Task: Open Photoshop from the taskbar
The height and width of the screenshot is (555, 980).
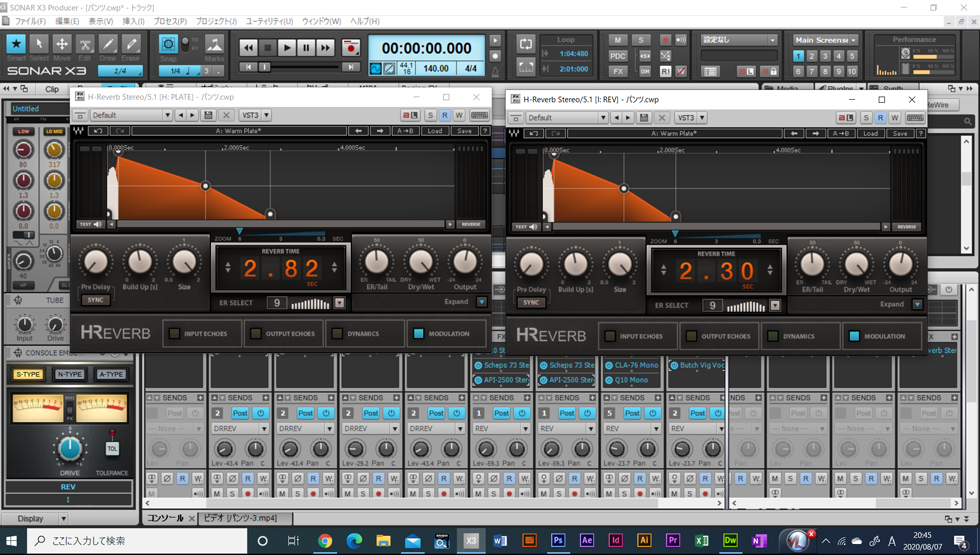Action: point(558,541)
